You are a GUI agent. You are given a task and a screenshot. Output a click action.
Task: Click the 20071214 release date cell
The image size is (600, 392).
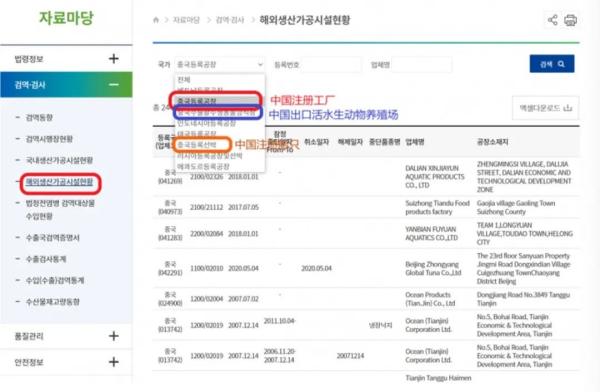coord(350,356)
